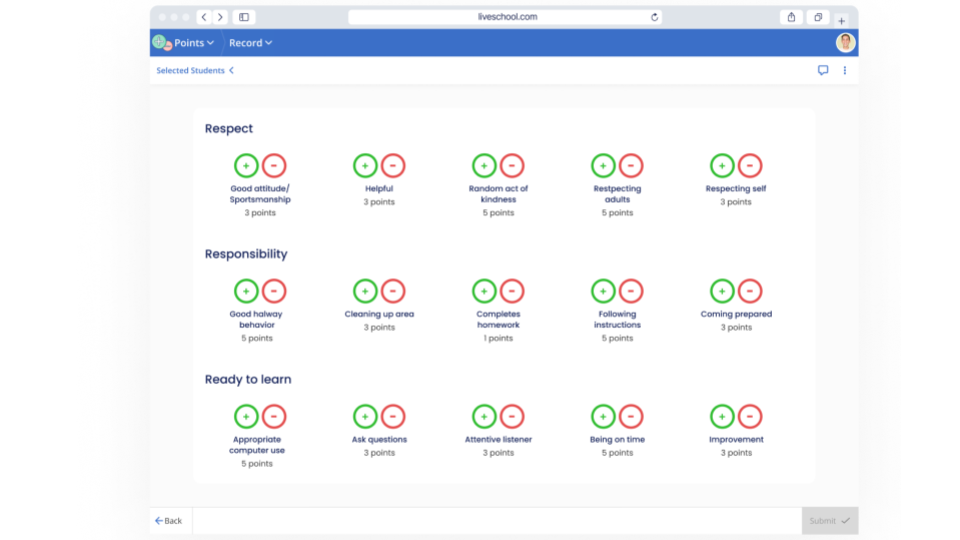This screenshot has width=960, height=540.
Task: Click minus button under Helpful
Action: [x=393, y=165]
